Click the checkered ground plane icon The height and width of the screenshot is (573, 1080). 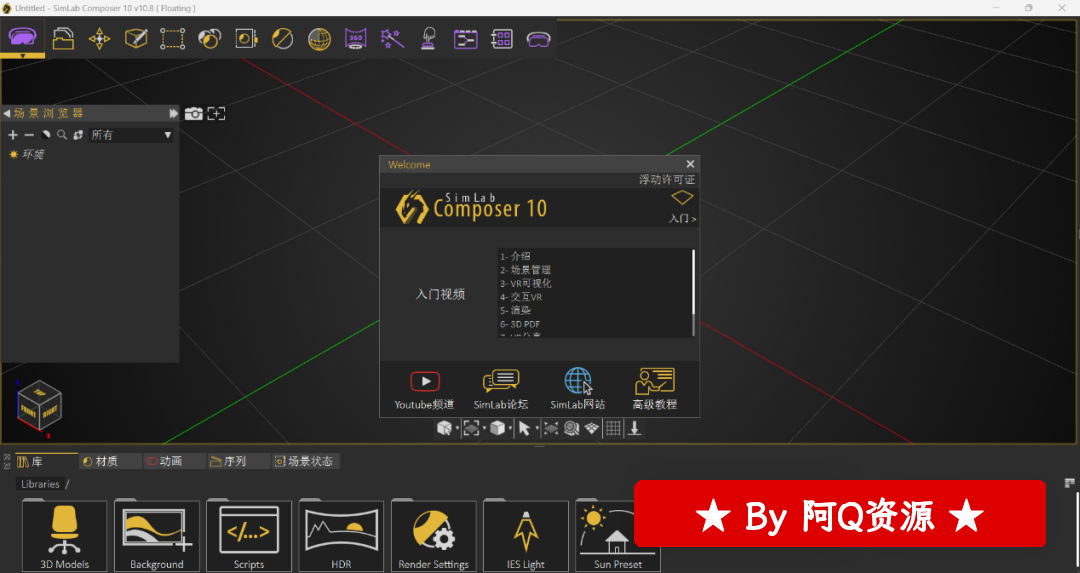tap(592, 428)
